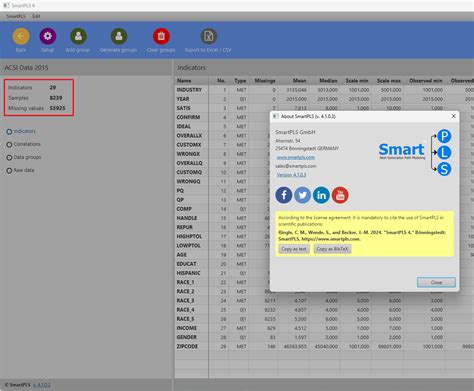Click the Copy as BibTeX button

(x=332, y=249)
